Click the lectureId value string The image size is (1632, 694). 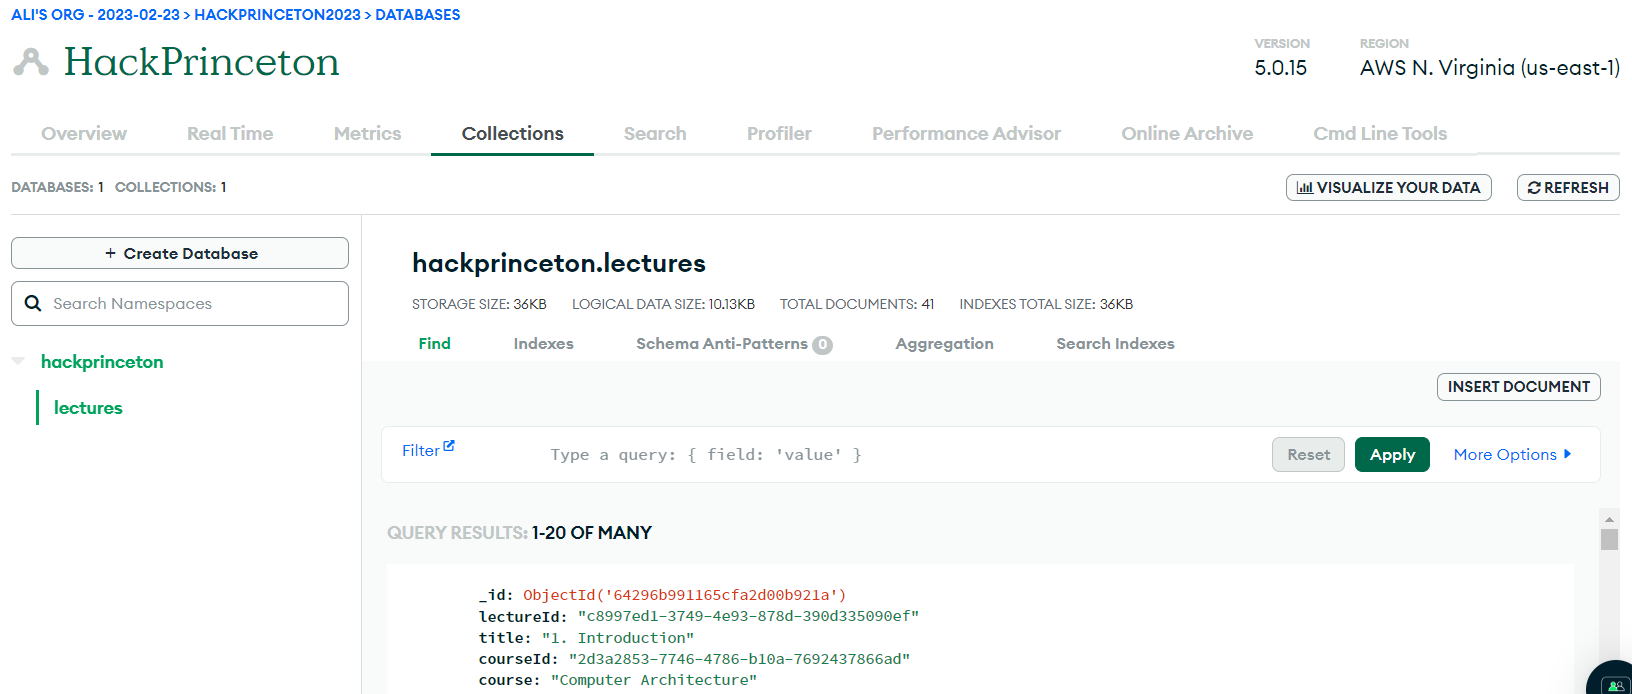(x=748, y=616)
